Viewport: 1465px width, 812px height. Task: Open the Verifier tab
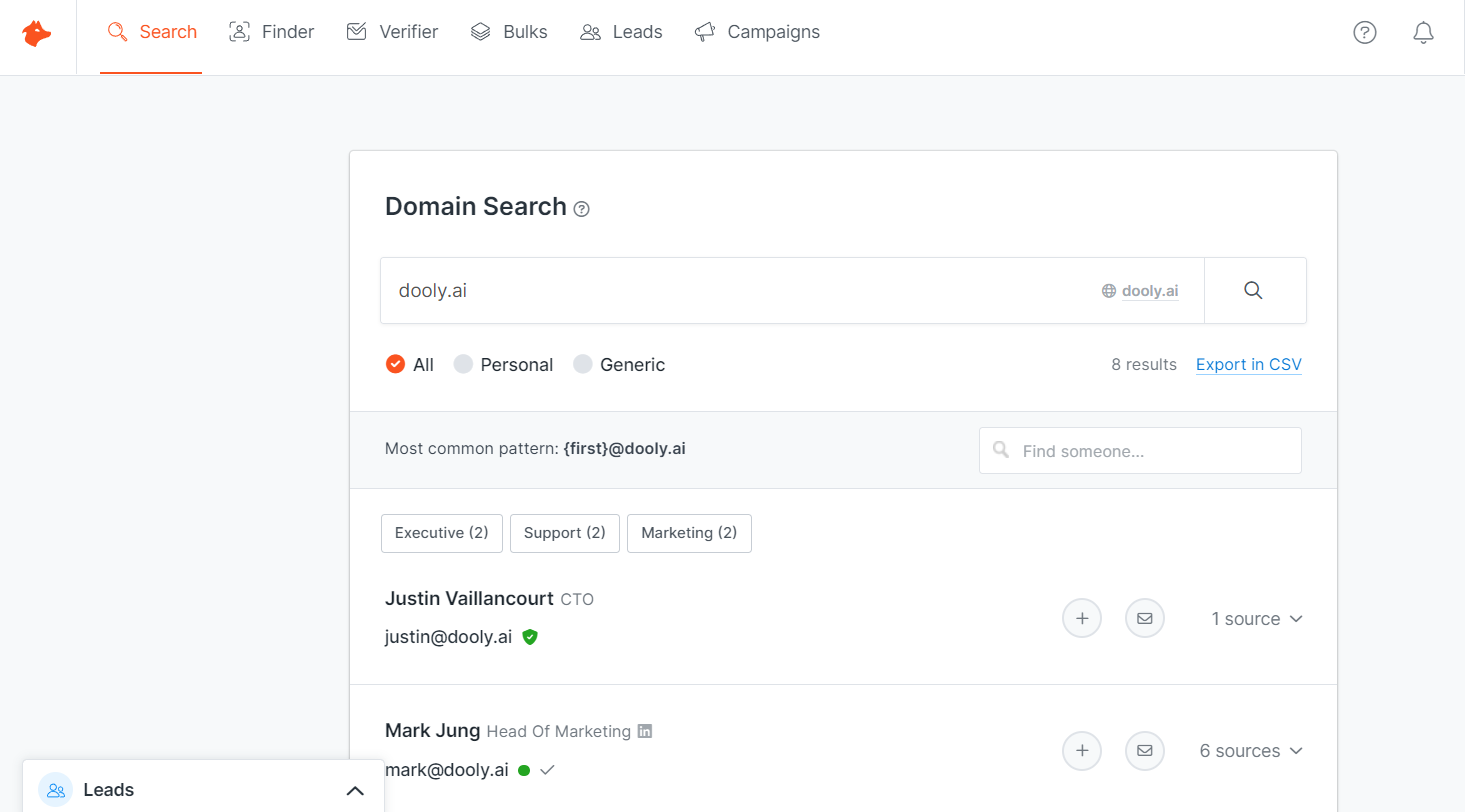tap(392, 32)
